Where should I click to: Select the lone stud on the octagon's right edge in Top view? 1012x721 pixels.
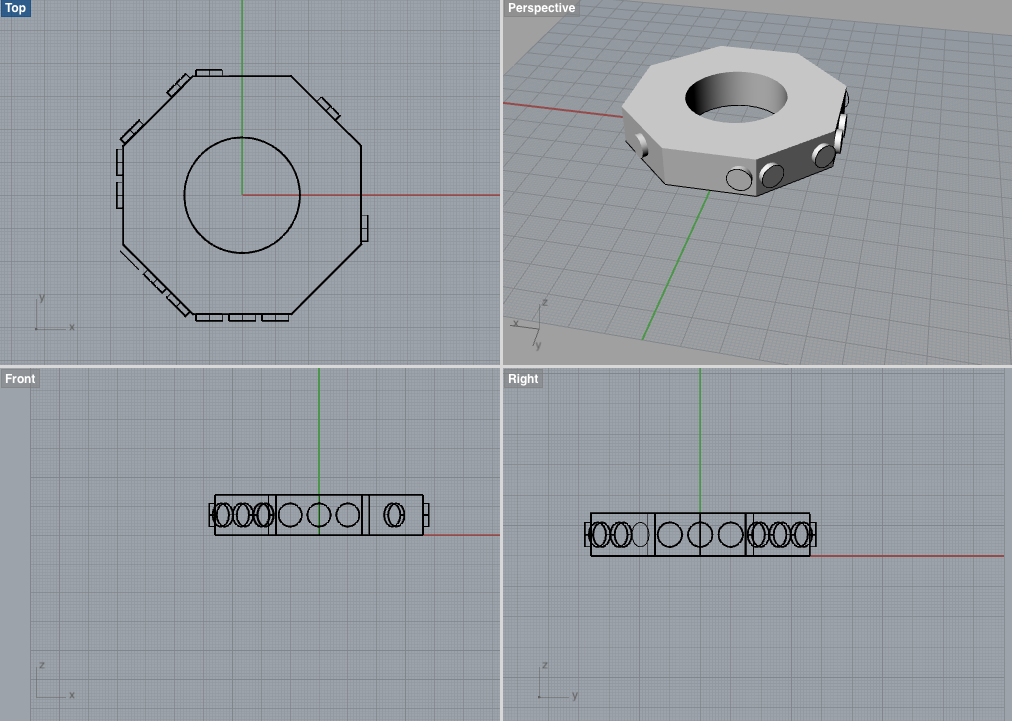365,228
